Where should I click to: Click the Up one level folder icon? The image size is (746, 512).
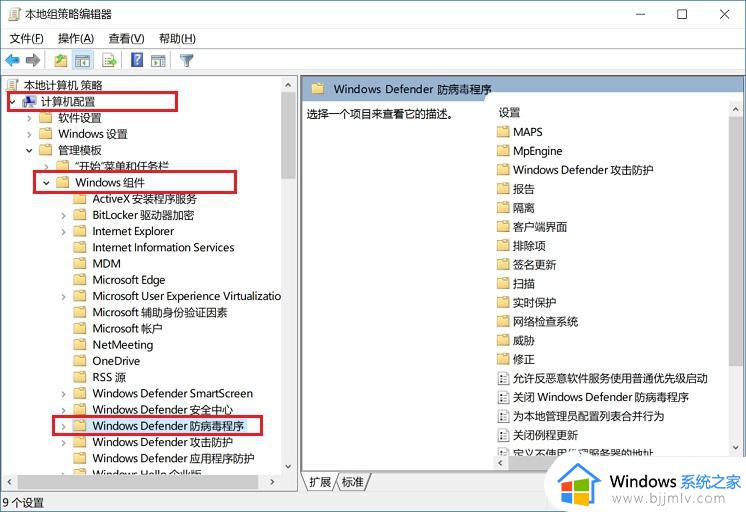60,60
